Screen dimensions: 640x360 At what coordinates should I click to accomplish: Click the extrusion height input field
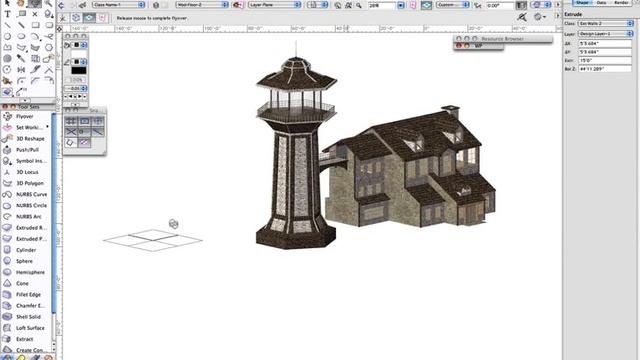(605, 60)
